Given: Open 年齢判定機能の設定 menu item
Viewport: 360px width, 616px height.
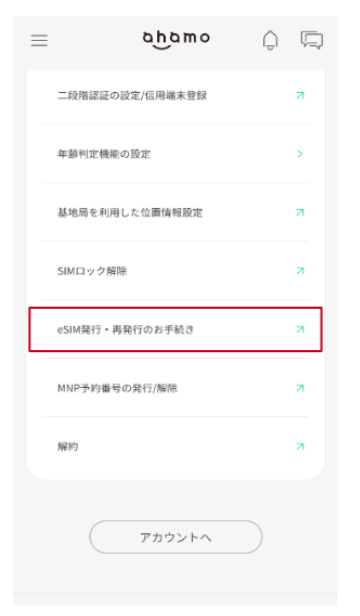Looking at the screenshot, I should pyautogui.click(x=175, y=154).
